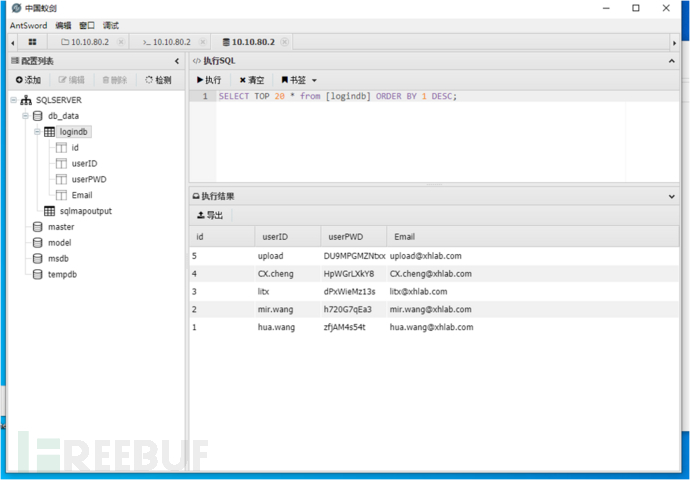Select the sqlmapoutput table
Image resolution: width=690 pixels, height=480 pixels.
pyautogui.click(x=85, y=211)
